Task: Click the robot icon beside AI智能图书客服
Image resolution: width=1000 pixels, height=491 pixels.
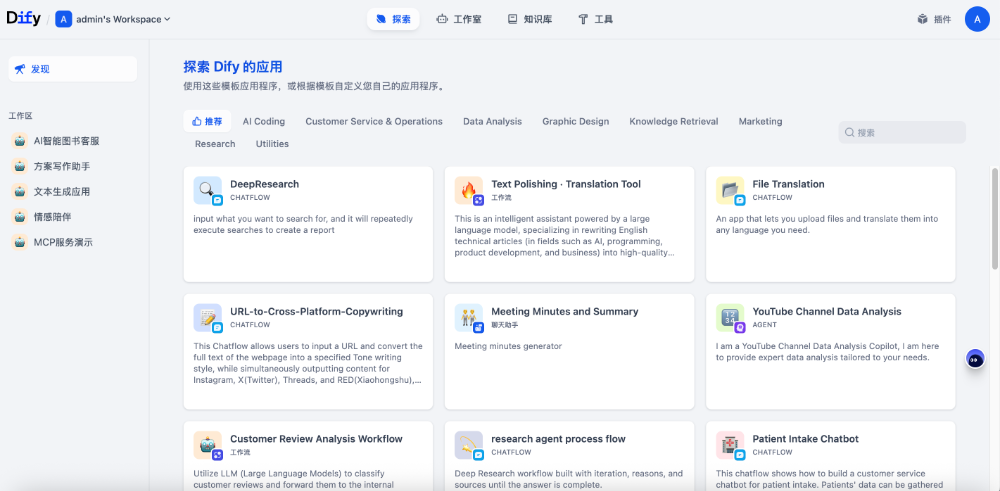Action: point(20,141)
